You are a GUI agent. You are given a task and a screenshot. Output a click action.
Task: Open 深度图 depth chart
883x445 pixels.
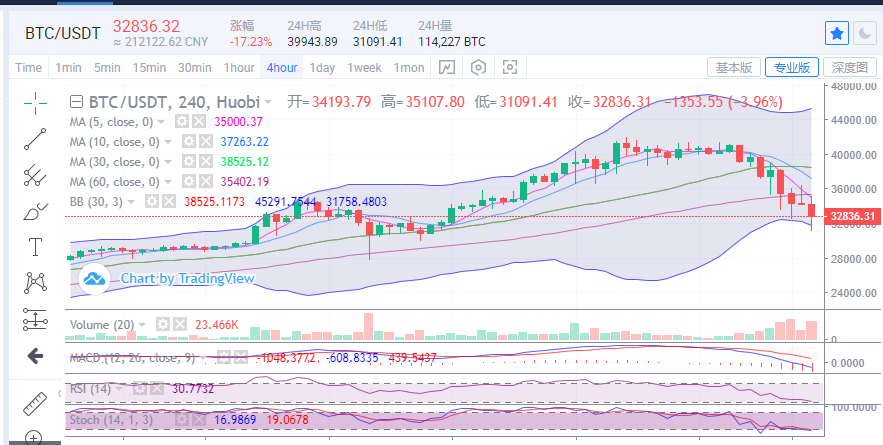(x=850, y=68)
